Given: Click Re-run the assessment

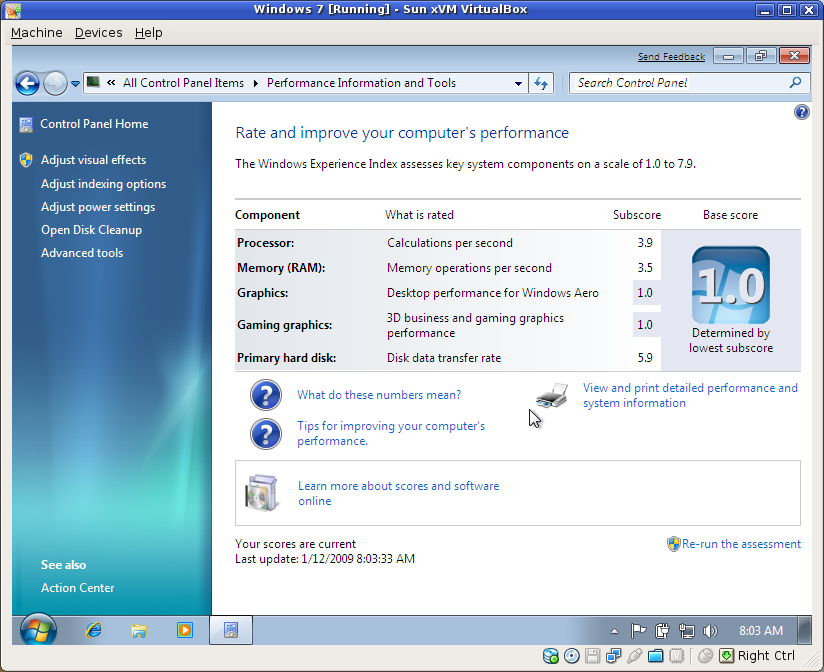Looking at the screenshot, I should (x=742, y=544).
